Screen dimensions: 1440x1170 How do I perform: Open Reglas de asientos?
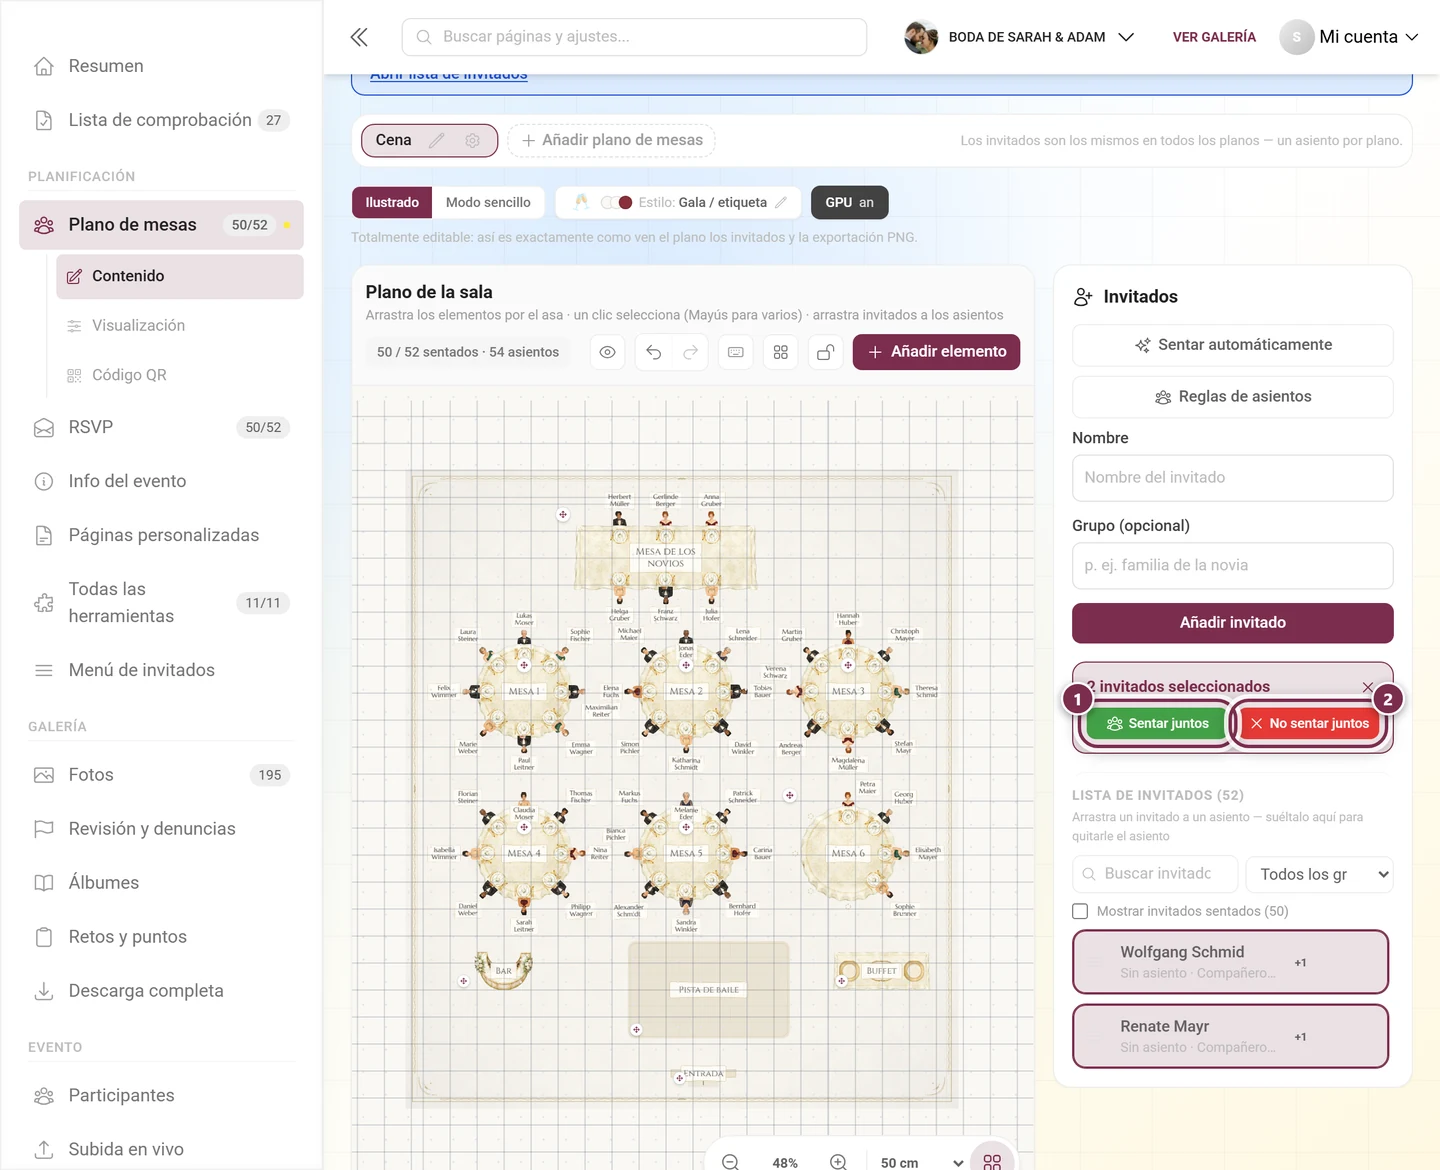[x=1233, y=397]
